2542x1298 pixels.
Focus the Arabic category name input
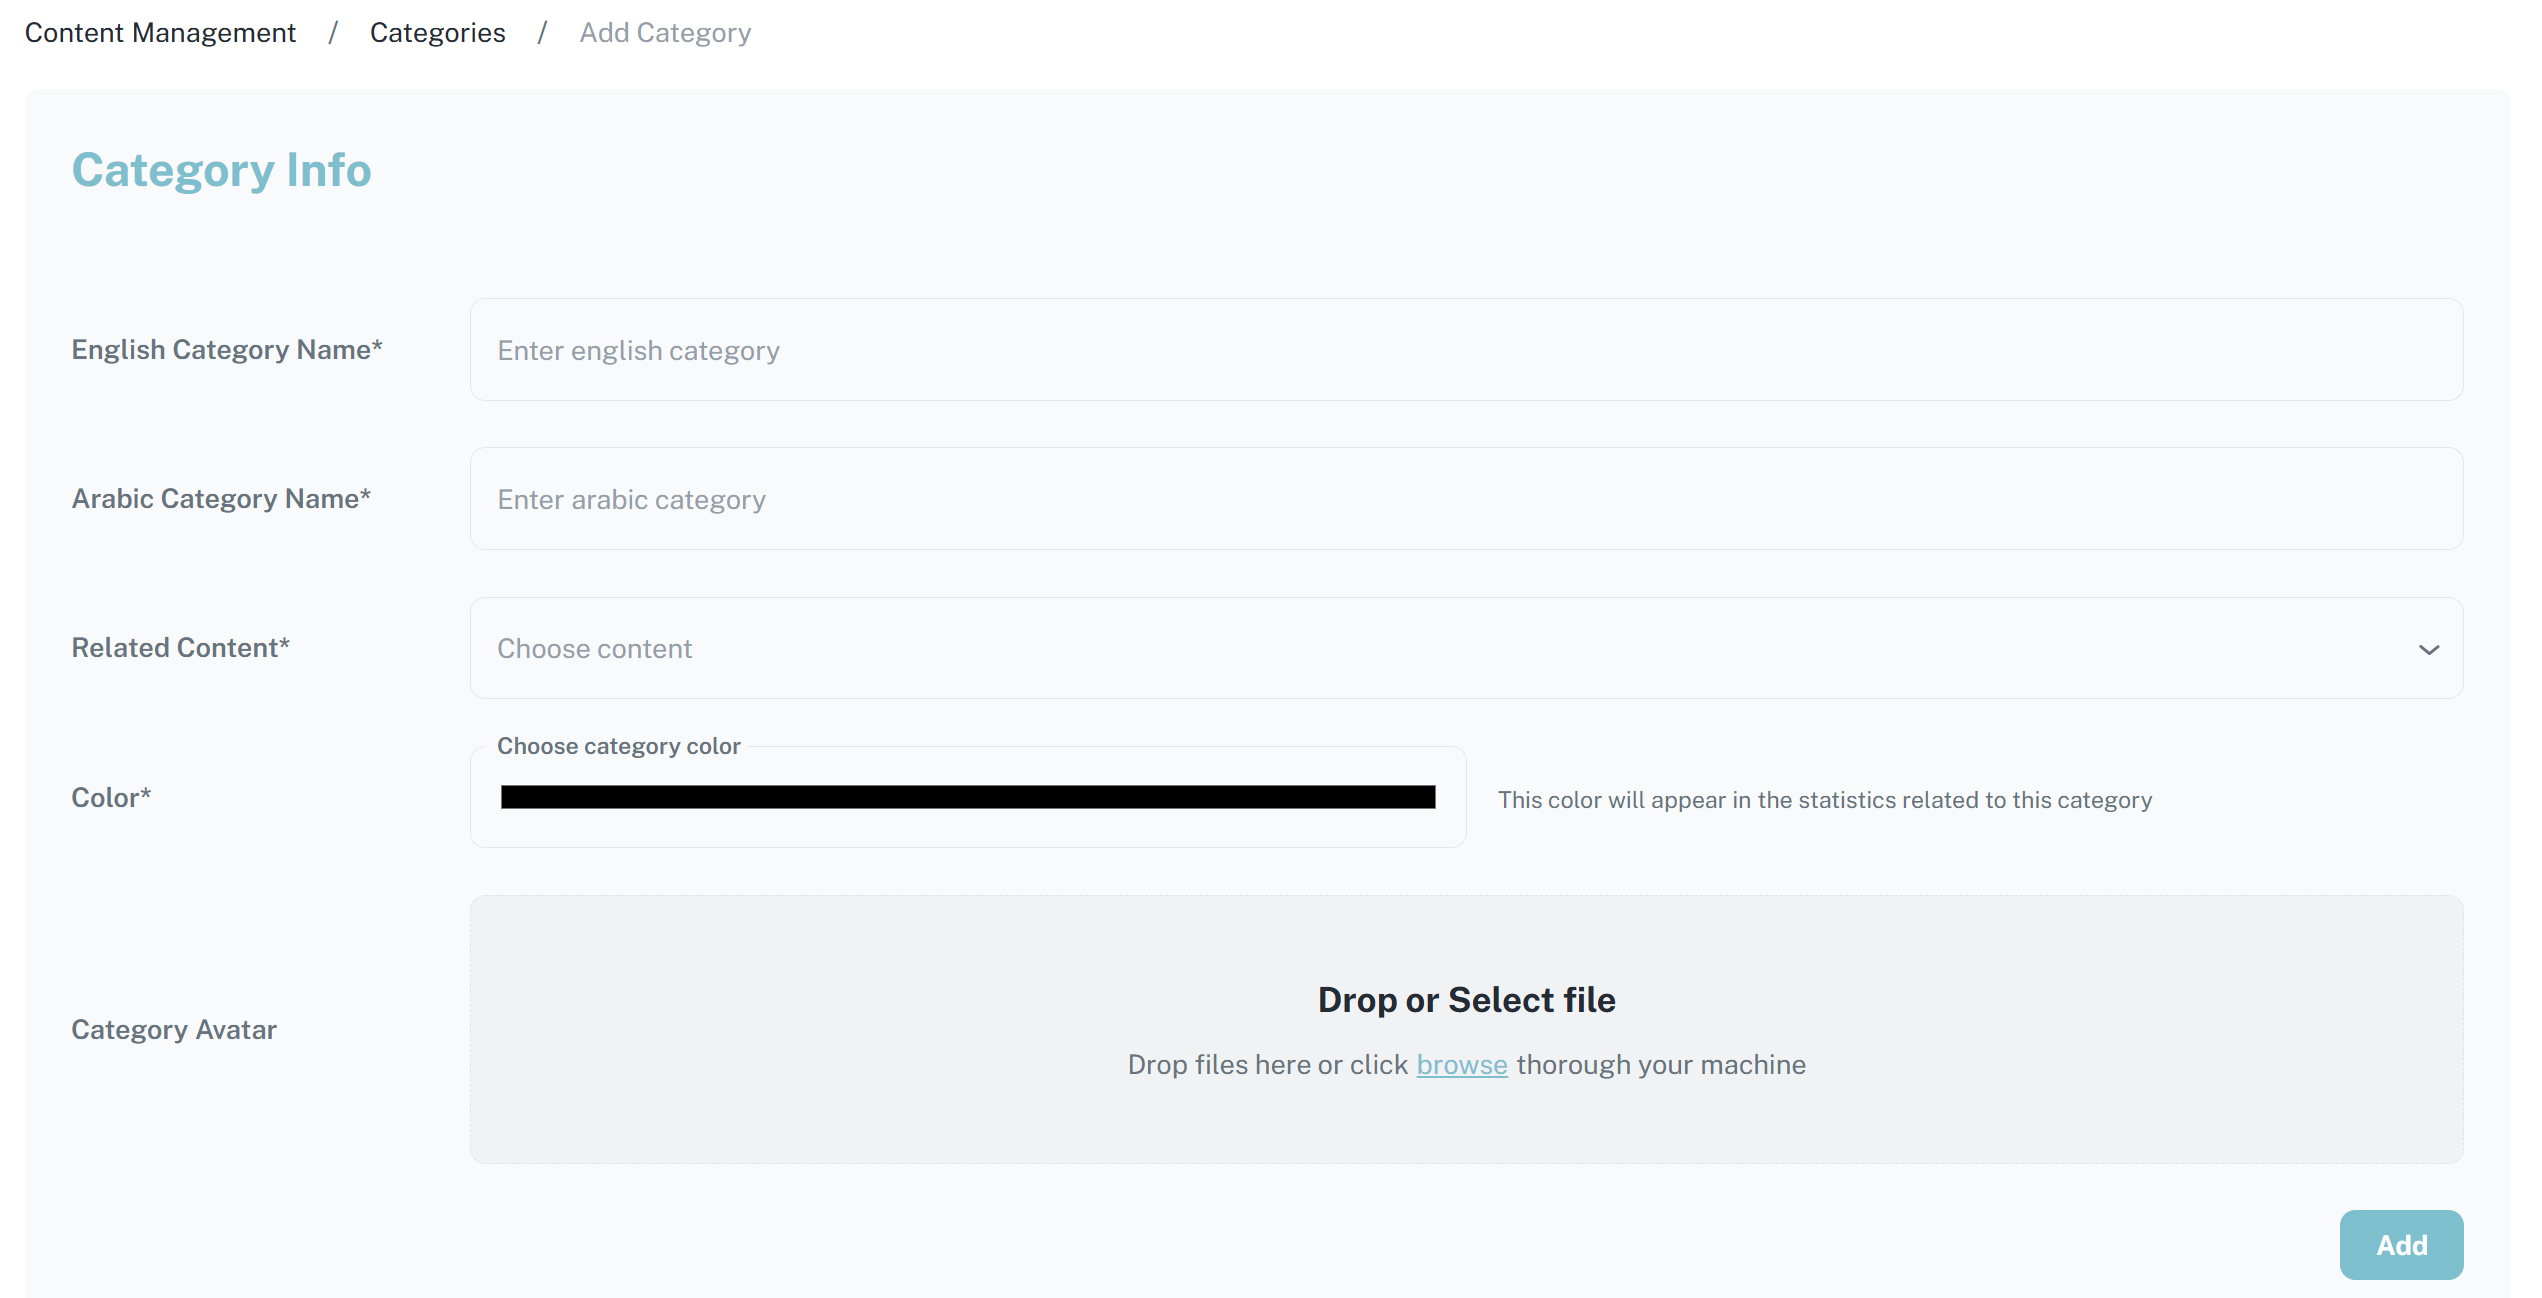(1465, 499)
